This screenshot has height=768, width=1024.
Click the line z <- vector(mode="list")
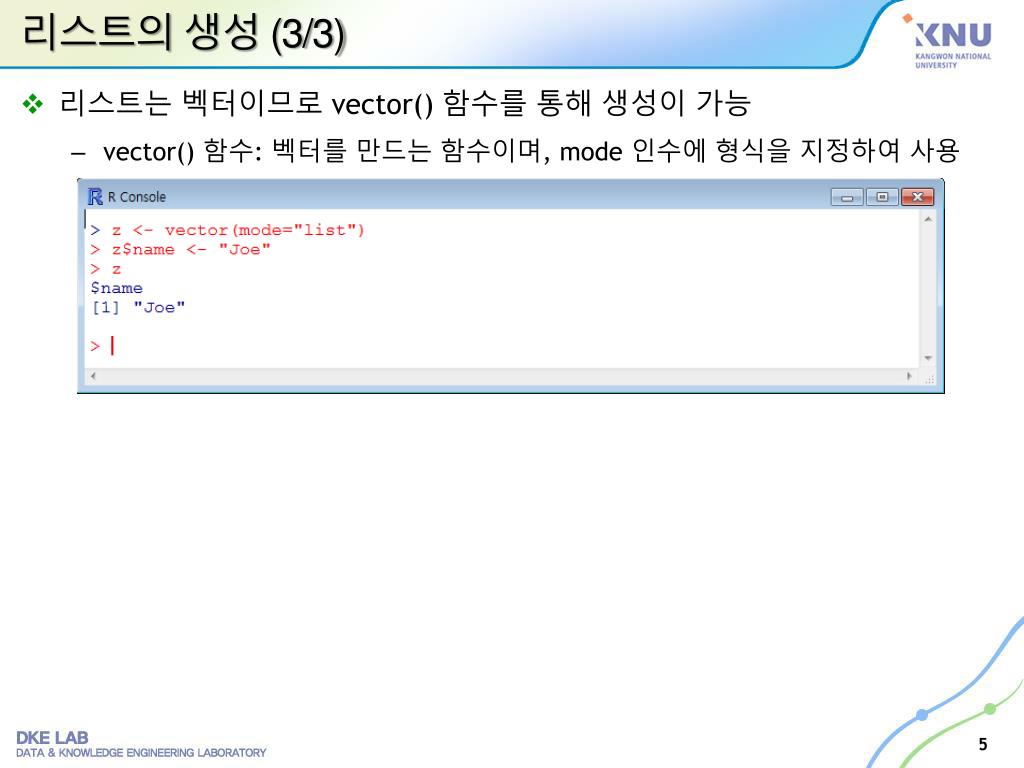(x=227, y=230)
